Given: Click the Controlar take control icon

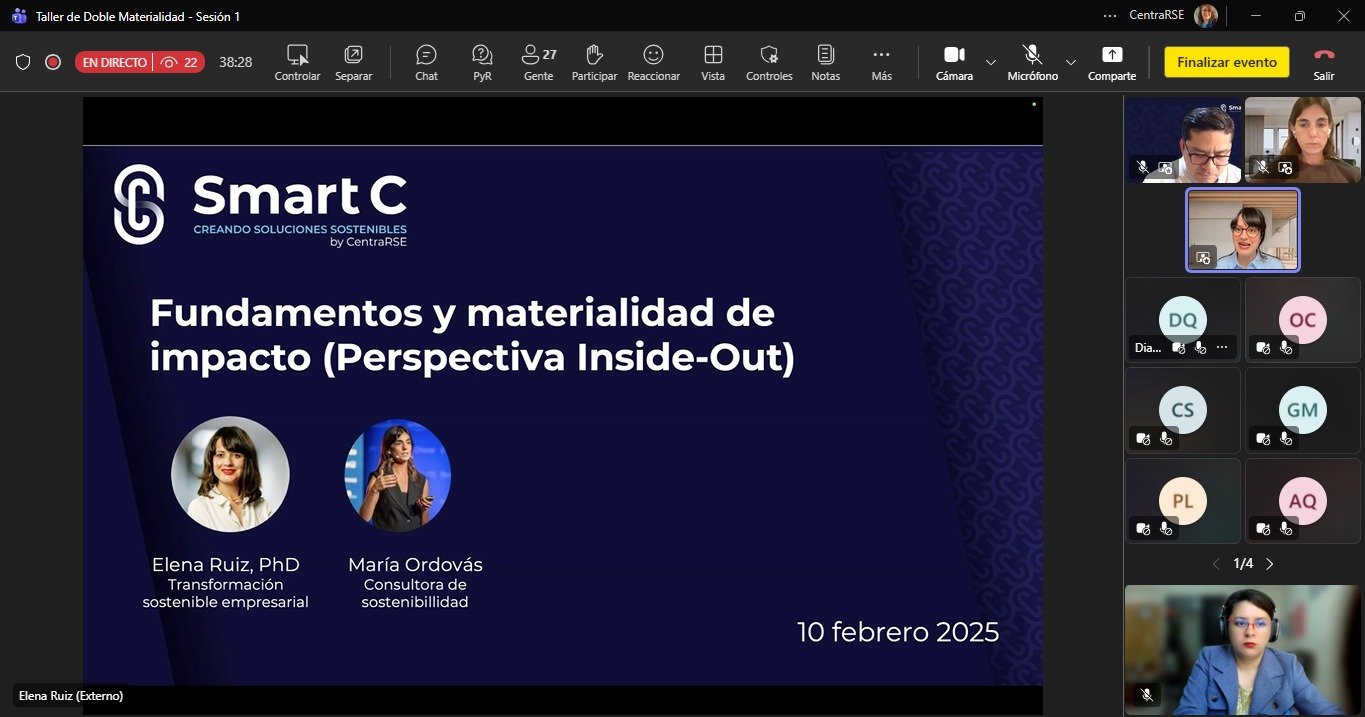Looking at the screenshot, I should (297, 62).
